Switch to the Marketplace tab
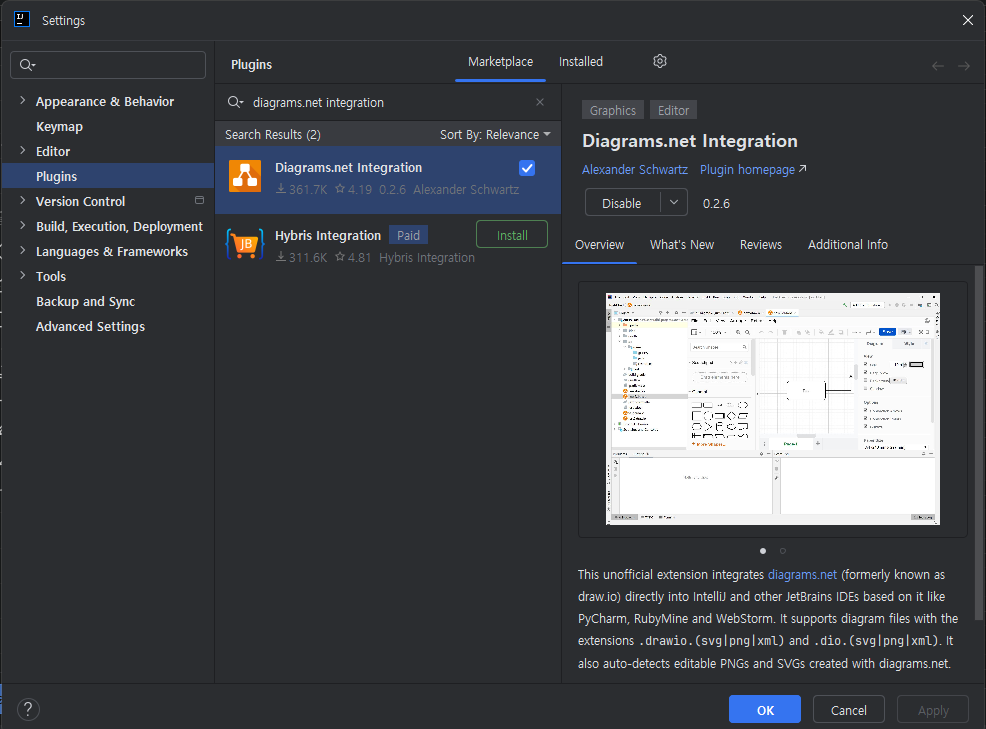986x729 pixels. click(501, 62)
